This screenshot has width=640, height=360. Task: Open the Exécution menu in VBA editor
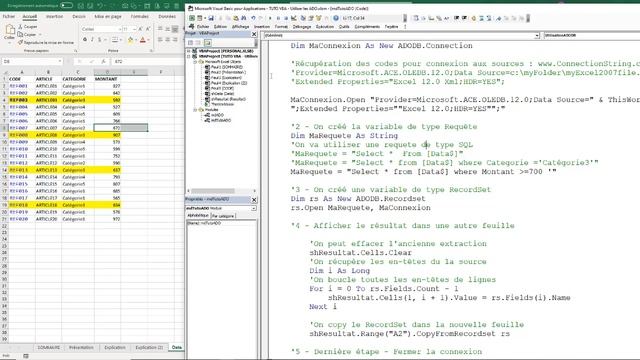click(x=325, y=27)
